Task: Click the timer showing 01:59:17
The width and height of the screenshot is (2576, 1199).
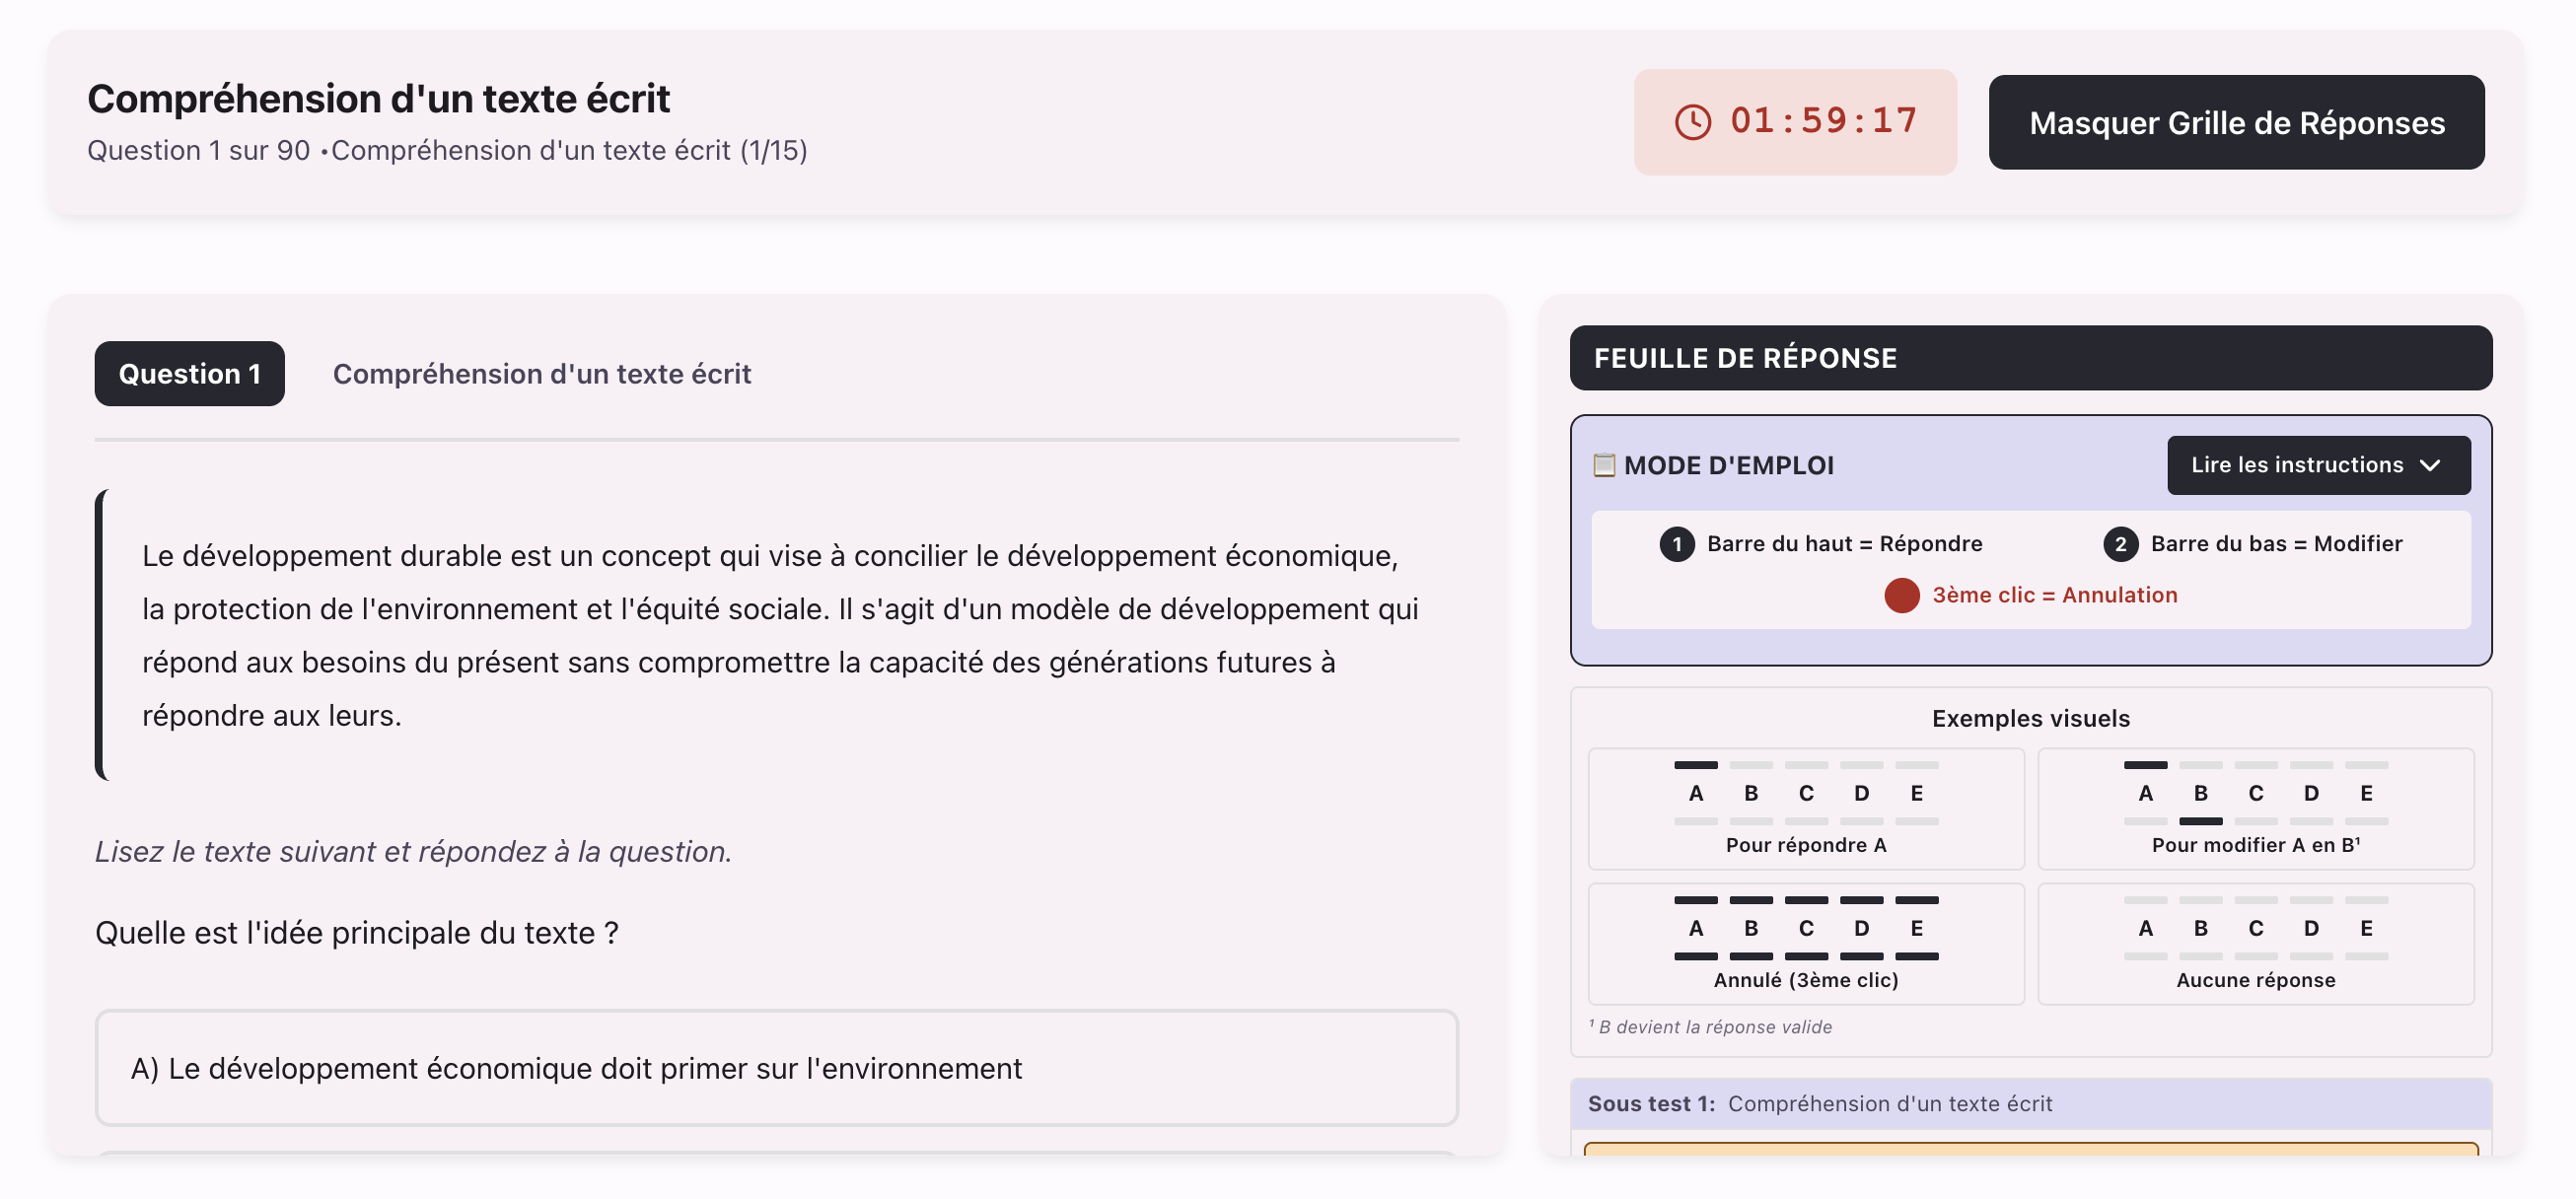Action: point(1821,121)
